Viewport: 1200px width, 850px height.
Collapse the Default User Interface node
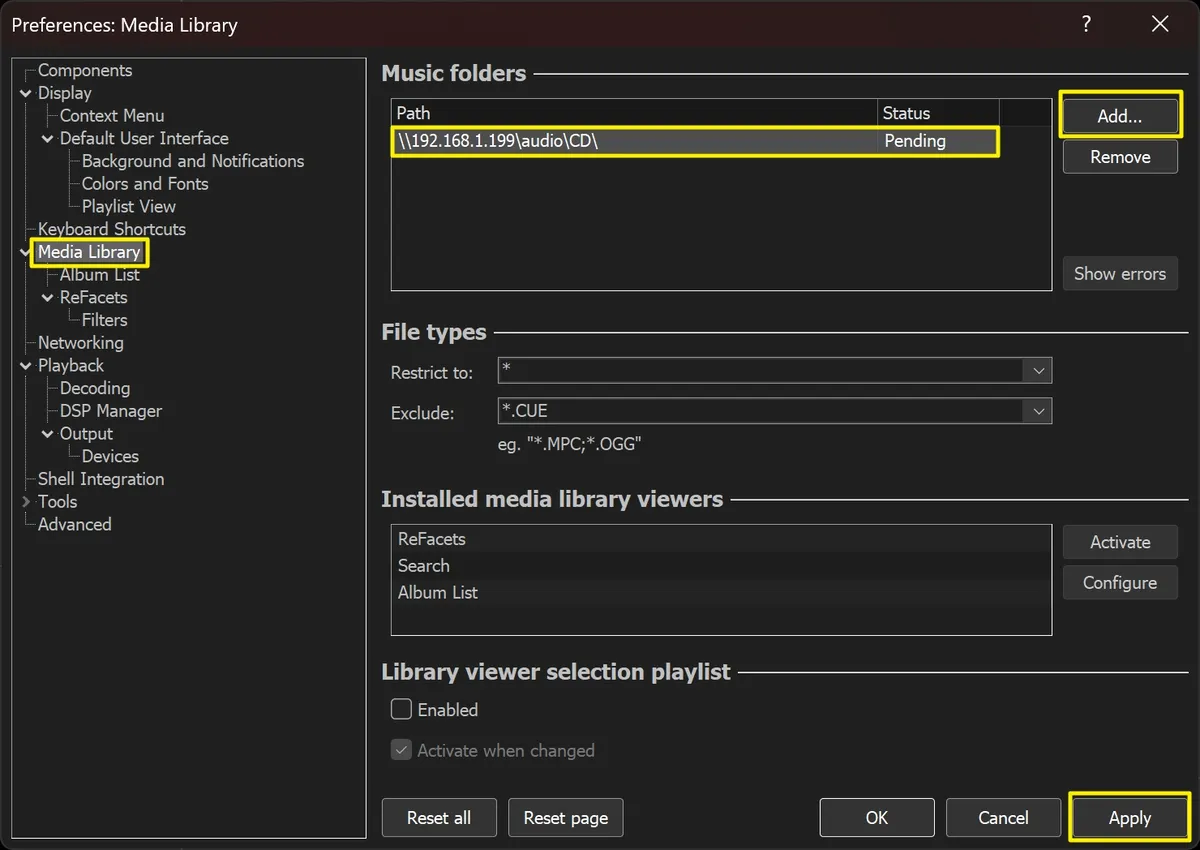48,139
